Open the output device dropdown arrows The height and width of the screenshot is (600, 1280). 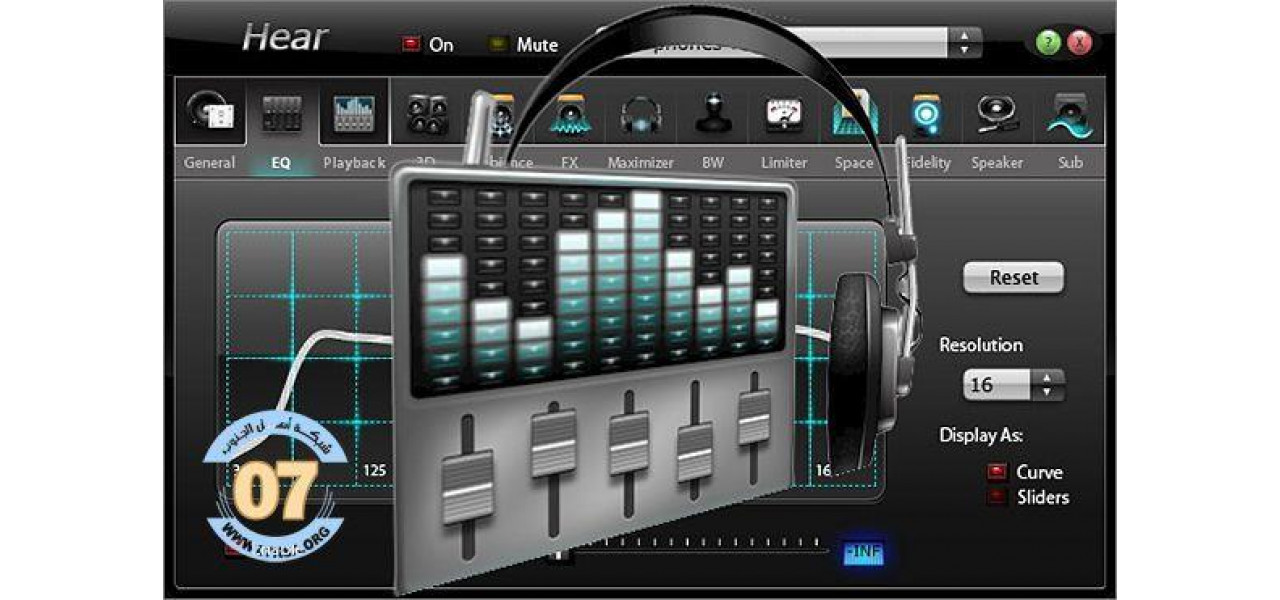pyautogui.click(x=964, y=43)
